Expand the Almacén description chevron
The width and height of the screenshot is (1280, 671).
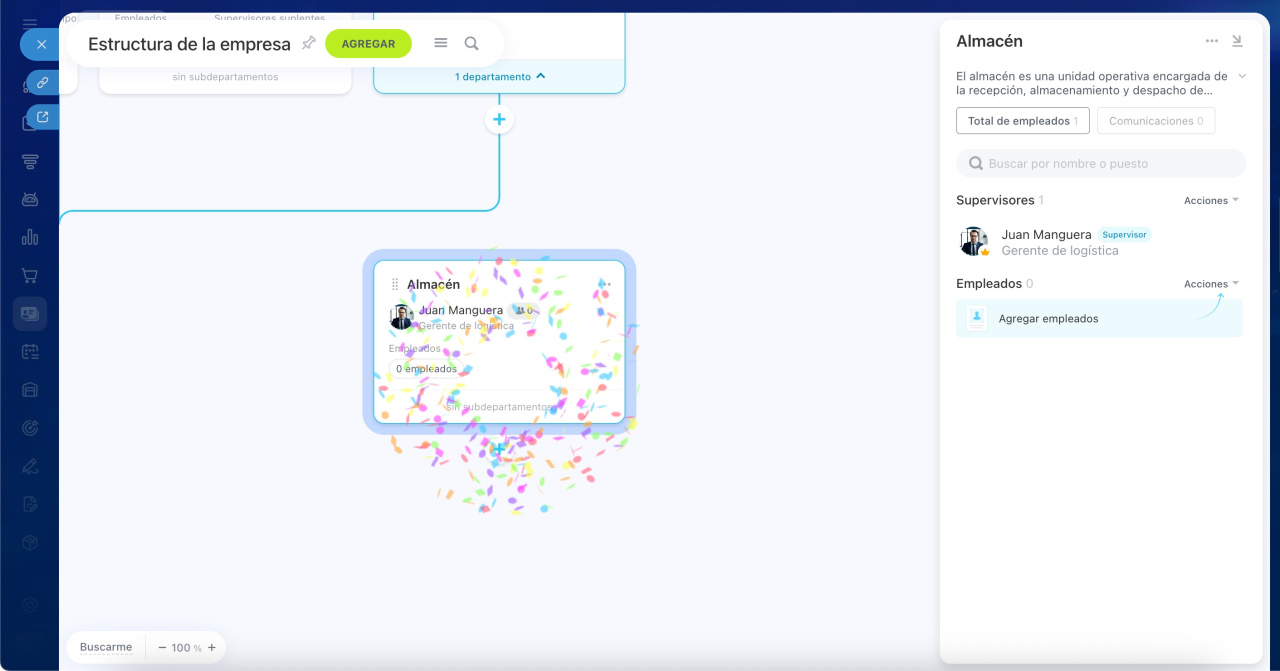(x=1242, y=76)
